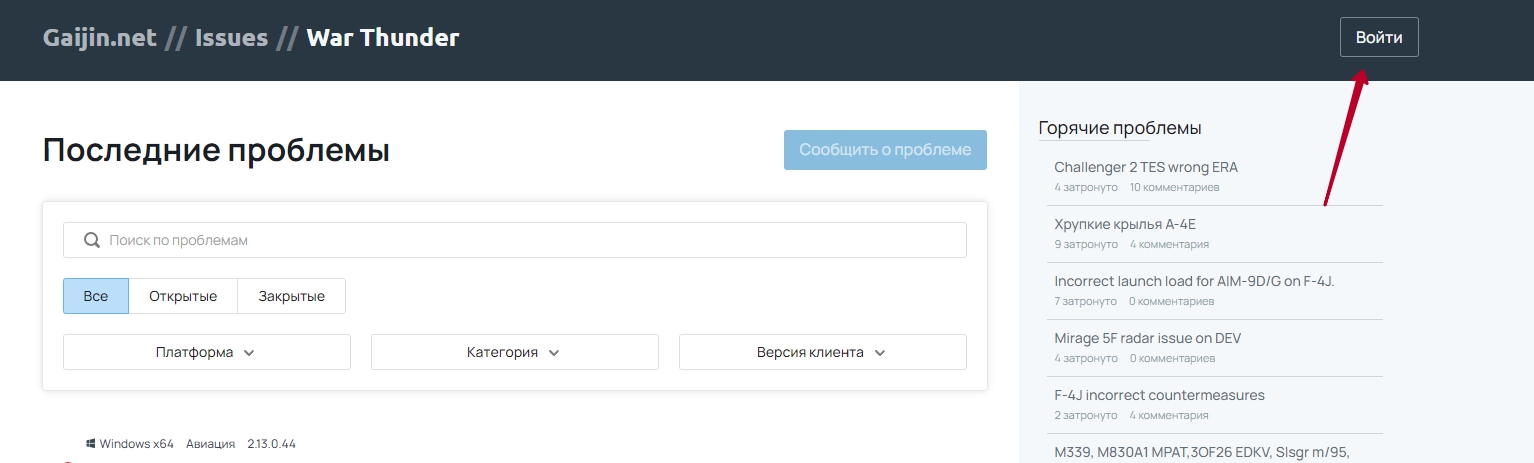1534x463 pixels.
Task: Expand the Категория dropdown
Action: 515,352
